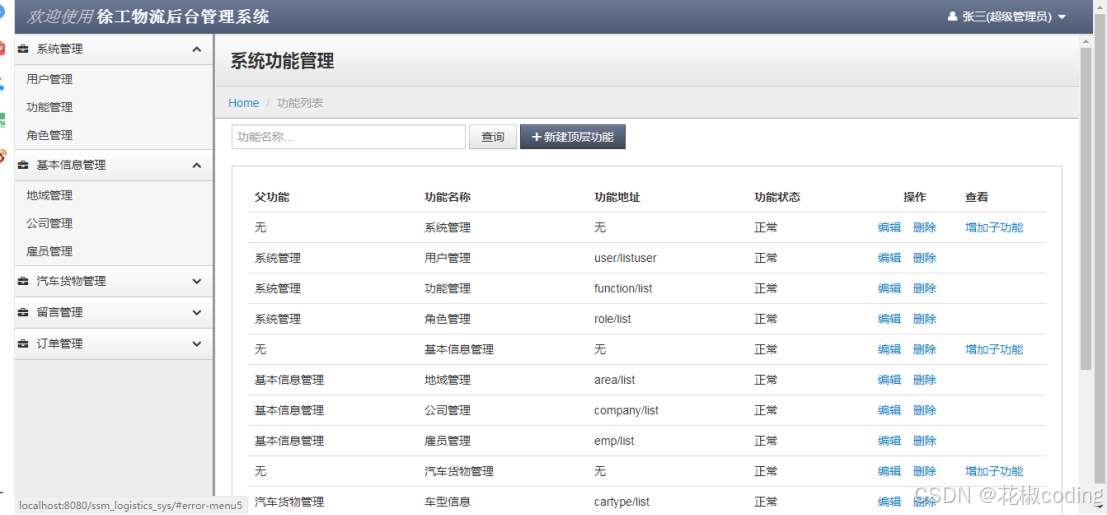Expand the 留言管理 sidebar section chevron
Image resolution: width=1107 pixels, height=515 pixels.
click(x=197, y=312)
